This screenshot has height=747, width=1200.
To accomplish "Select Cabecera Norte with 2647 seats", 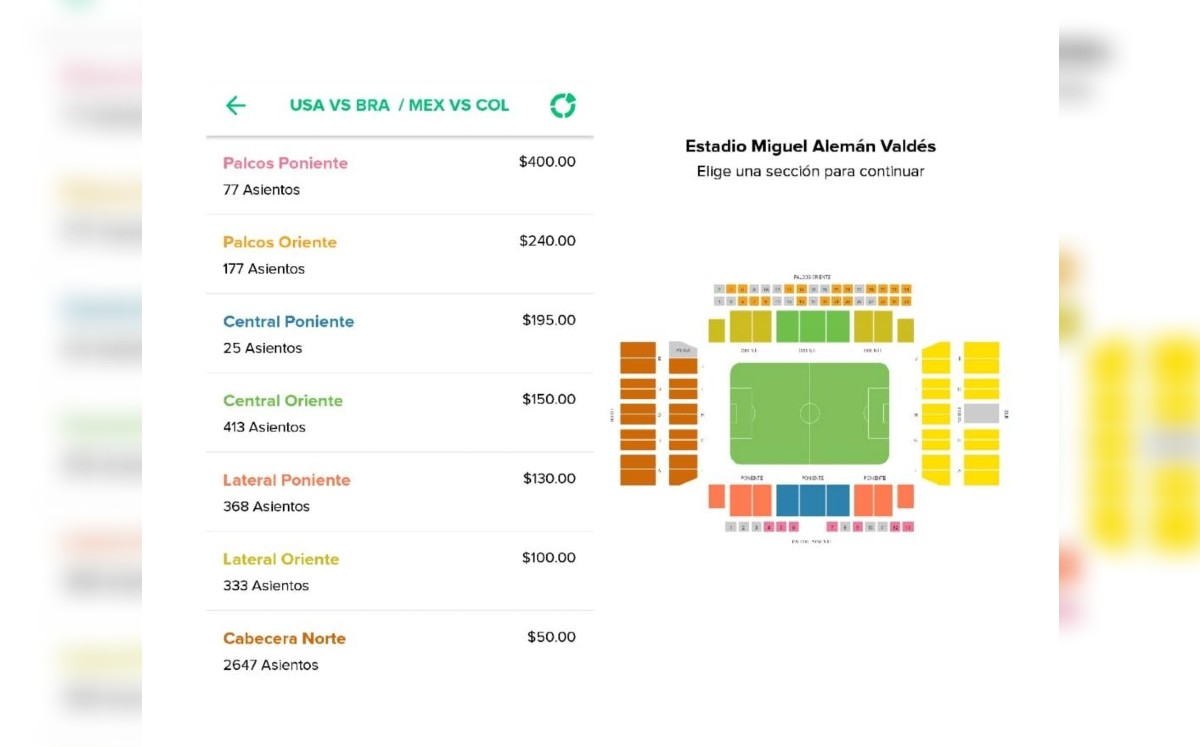I will click(x=399, y=650).
